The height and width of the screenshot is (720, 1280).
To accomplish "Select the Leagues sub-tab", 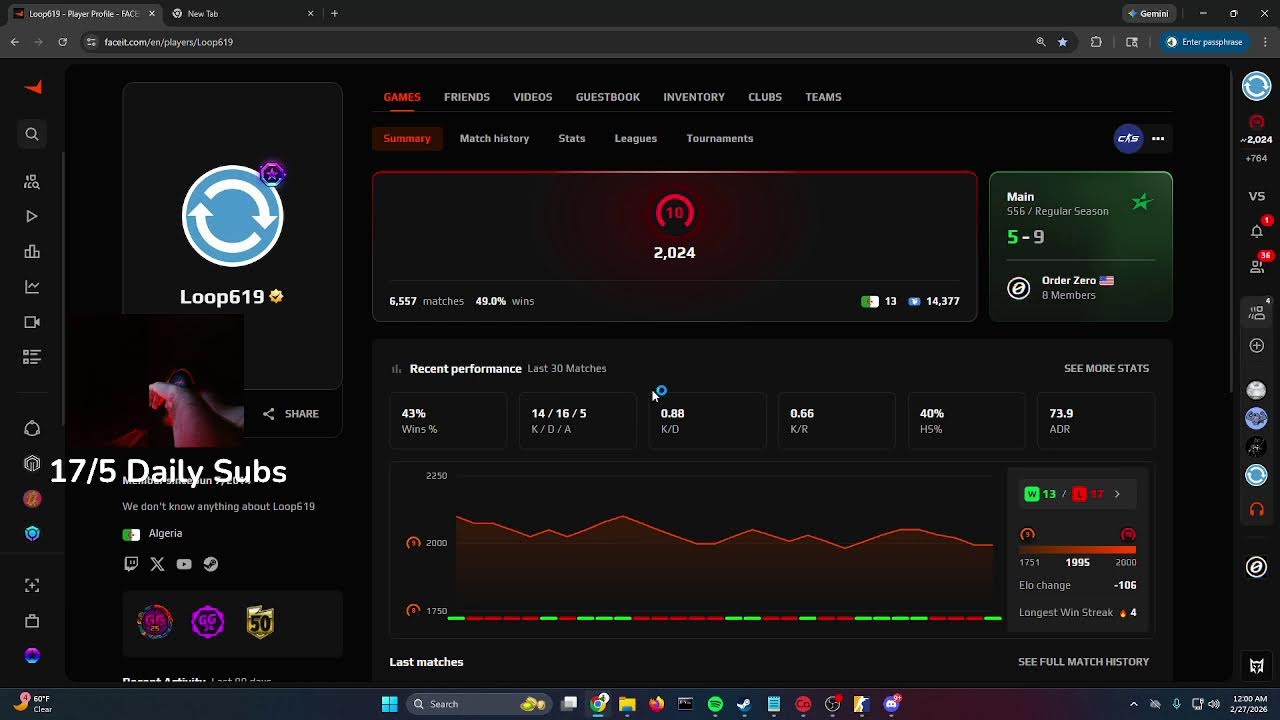I will point(636,138).
